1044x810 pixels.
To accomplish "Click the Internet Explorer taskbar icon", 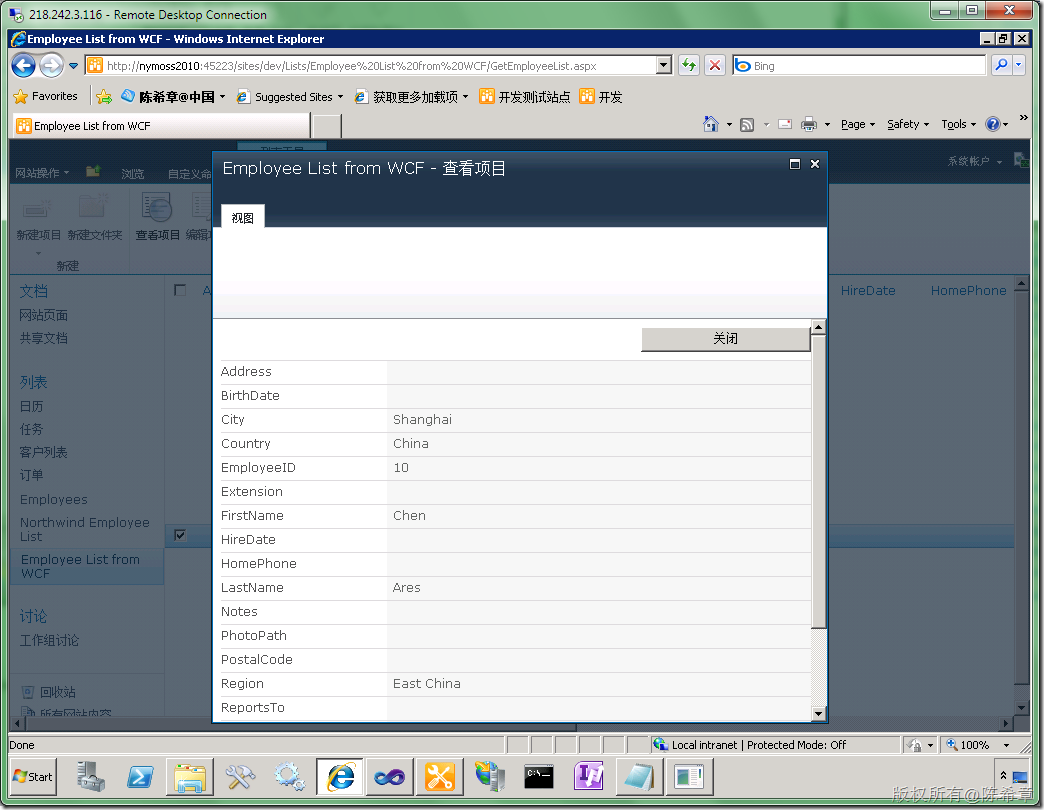I will [x=340, y=777].
